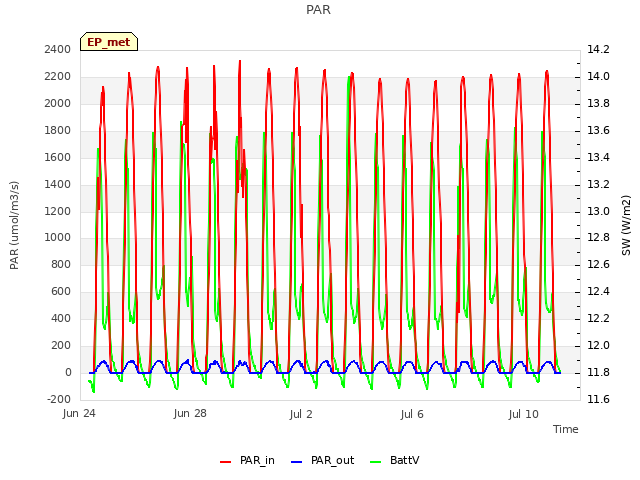
Task: Toggle the PAR_in legend entry
Action: coord(247,460)
